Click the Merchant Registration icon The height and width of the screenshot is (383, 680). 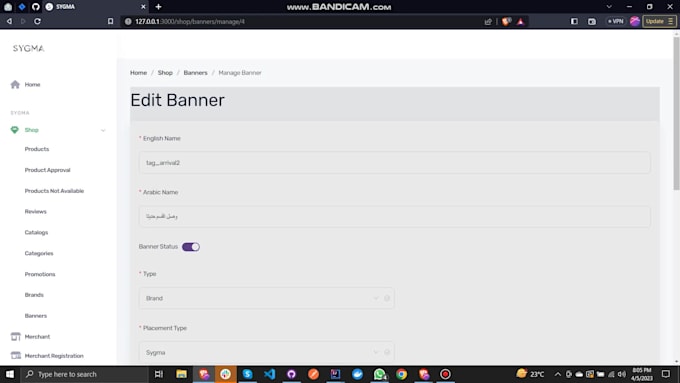pyautogui.click(x=16, y=356)
